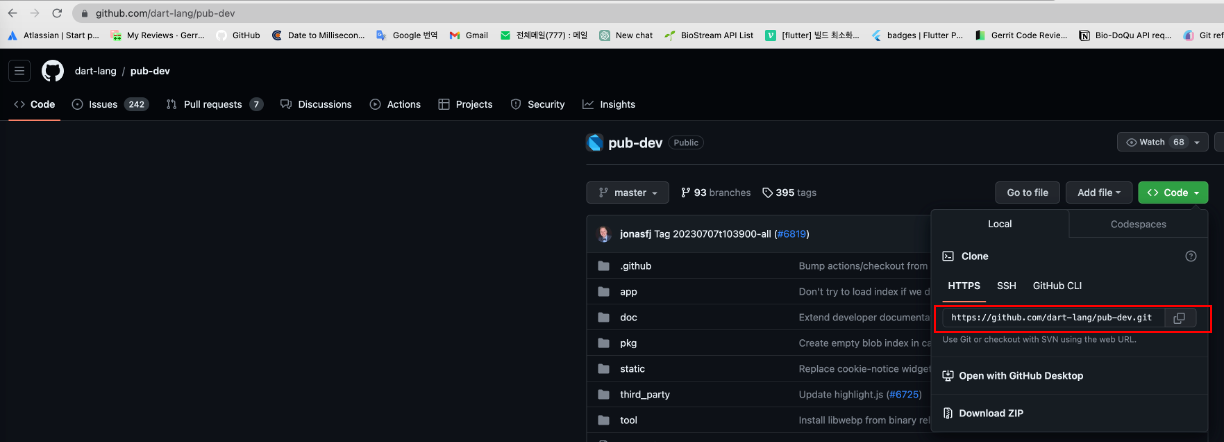
Task: Open the GitHub bookmark in bookmarks bar
Action: pos(238,35)
